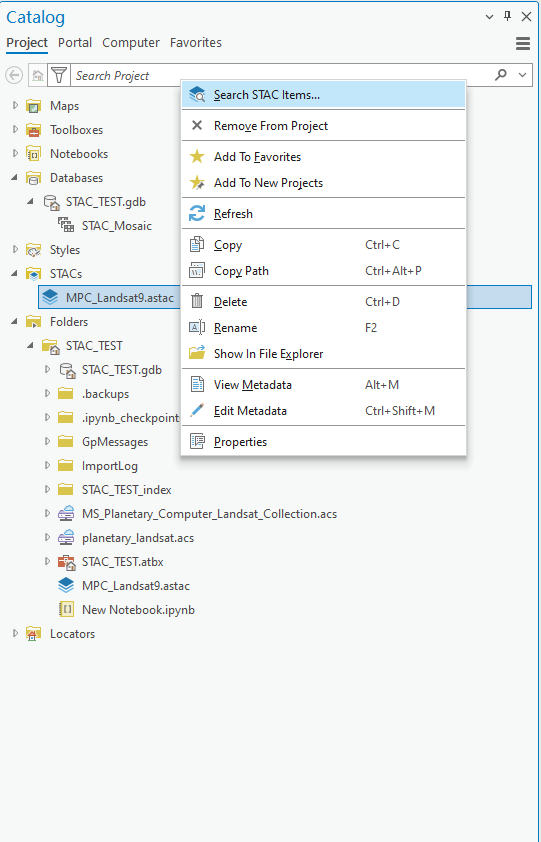The image size is (541, 842).
Task: Open the search options dropdown arrow
Action: click(x=523, y=75)
